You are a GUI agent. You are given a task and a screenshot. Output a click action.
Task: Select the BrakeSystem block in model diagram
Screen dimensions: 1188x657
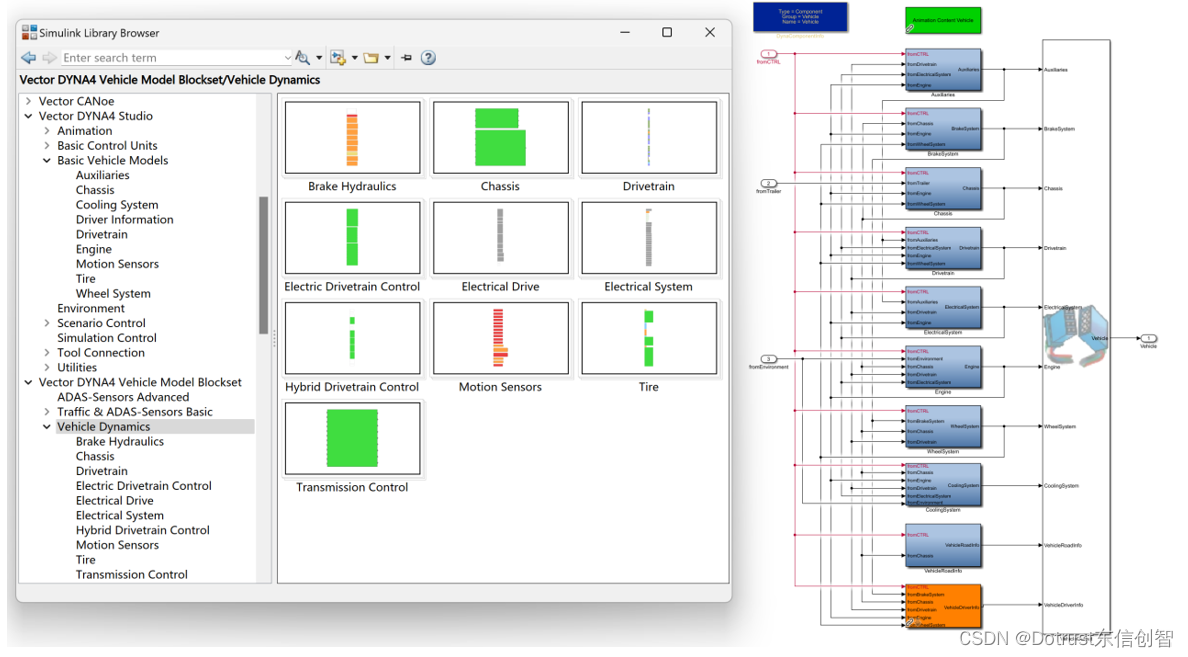tap(943, 130)
